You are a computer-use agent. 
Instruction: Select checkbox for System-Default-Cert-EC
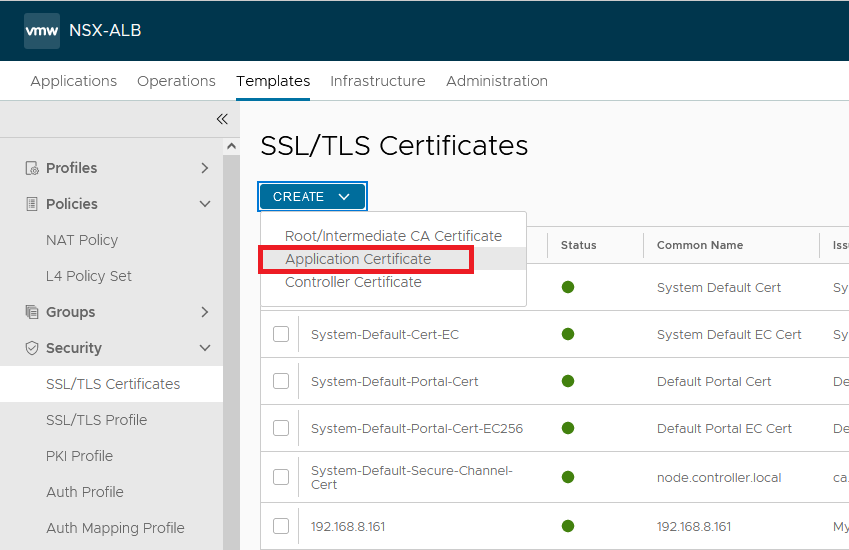(281, 334)
